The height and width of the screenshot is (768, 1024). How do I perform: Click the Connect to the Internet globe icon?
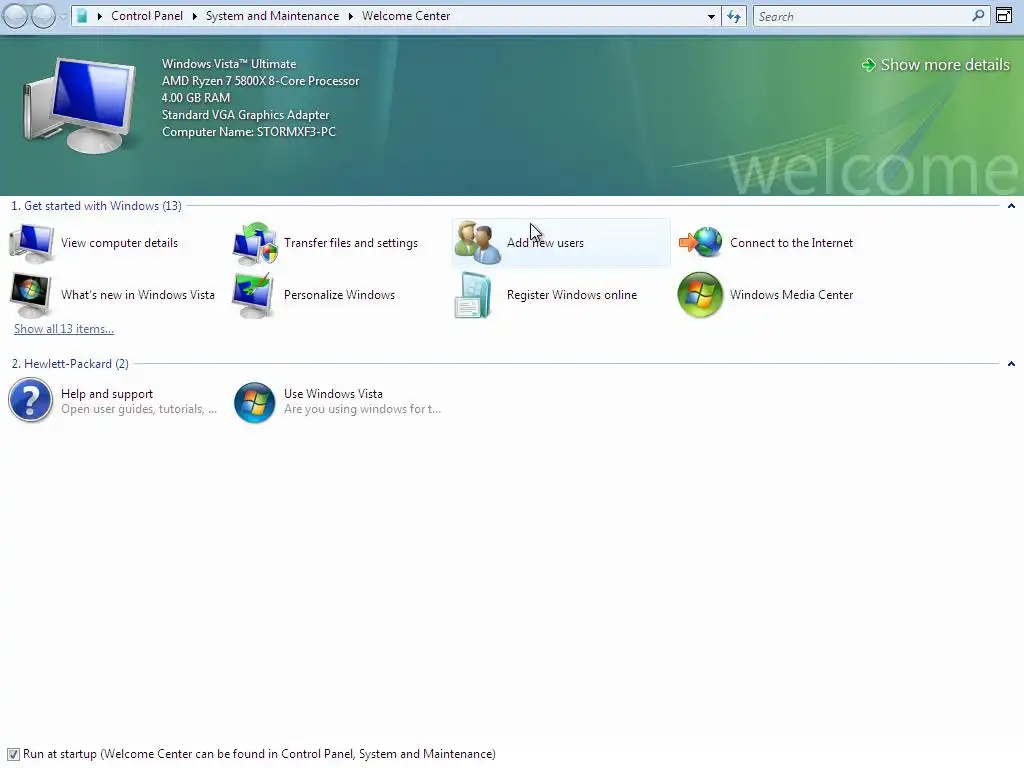[700, 243]
